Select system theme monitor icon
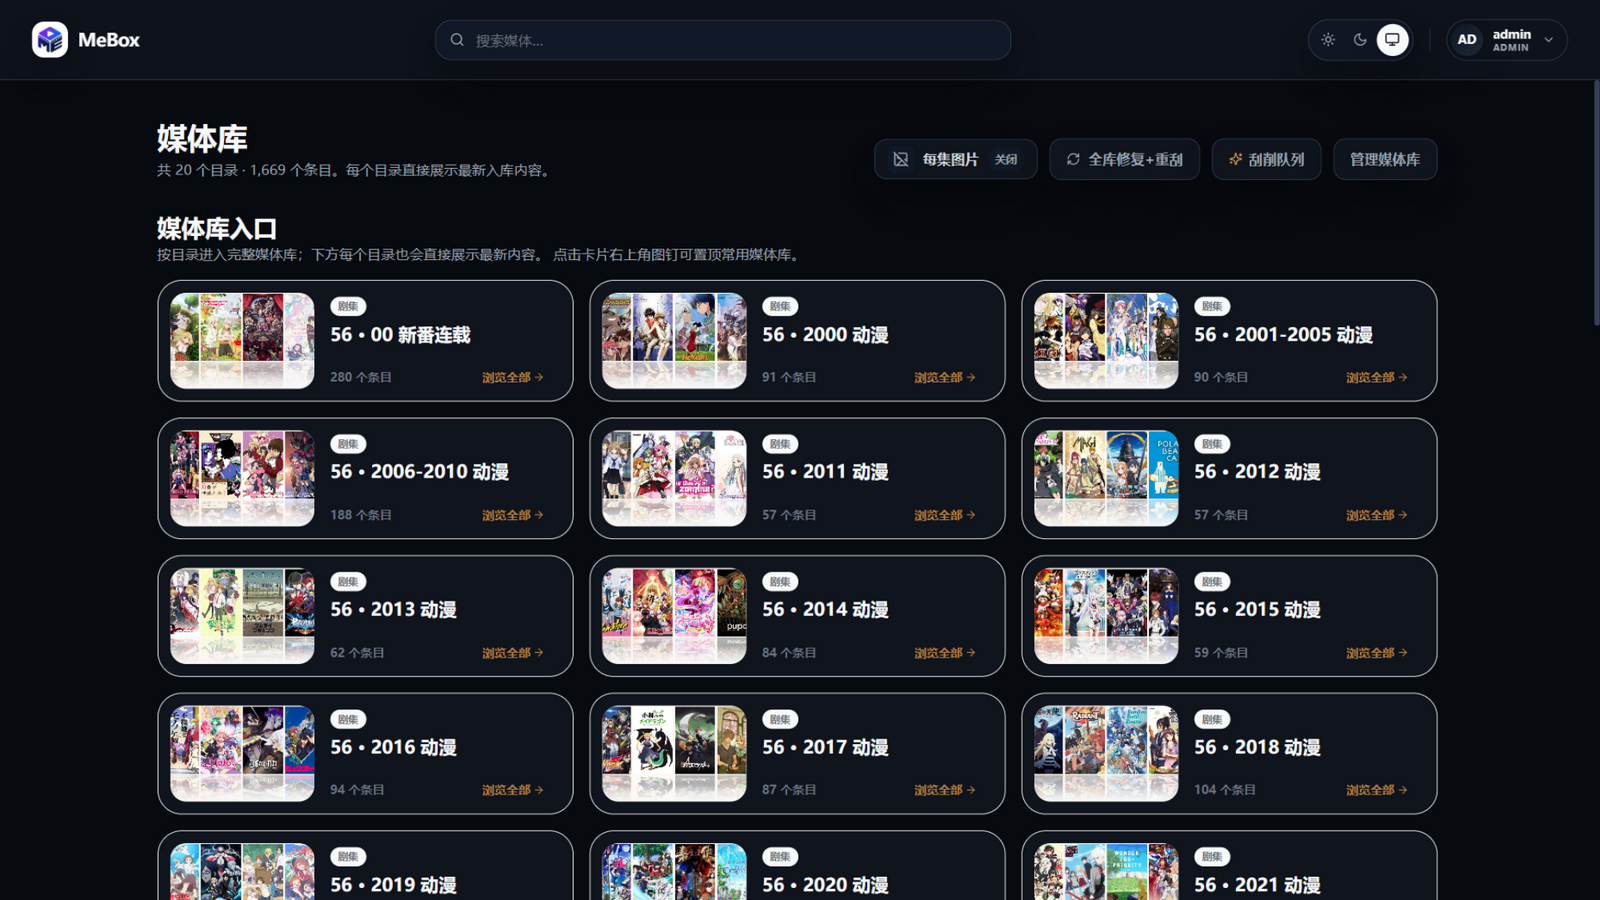This screenshot has height=900, width=1600. pos(1392,40)
